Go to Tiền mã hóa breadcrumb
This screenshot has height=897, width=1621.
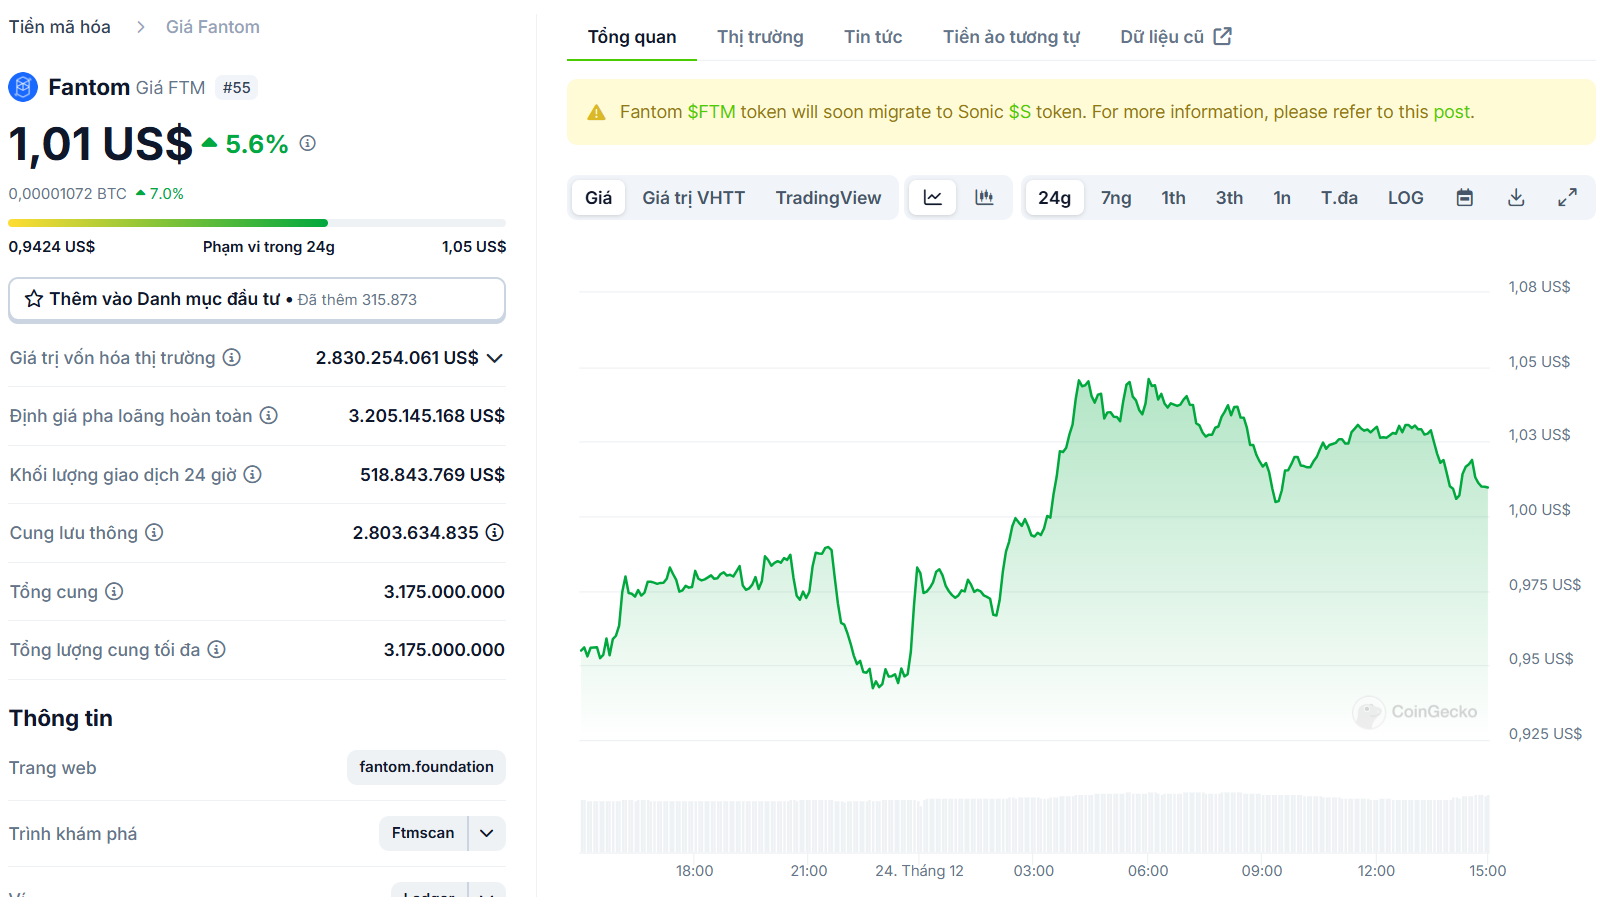(60, 27)
